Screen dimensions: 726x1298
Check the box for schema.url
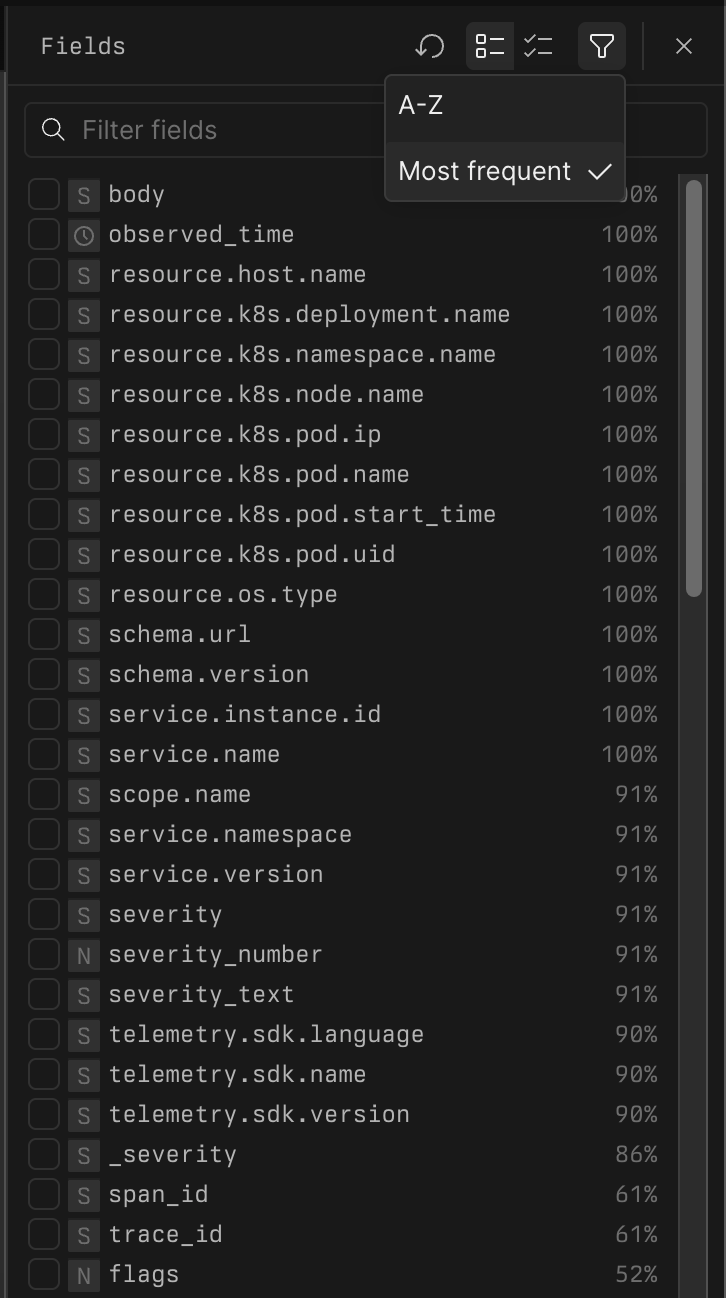coord(43,634)
